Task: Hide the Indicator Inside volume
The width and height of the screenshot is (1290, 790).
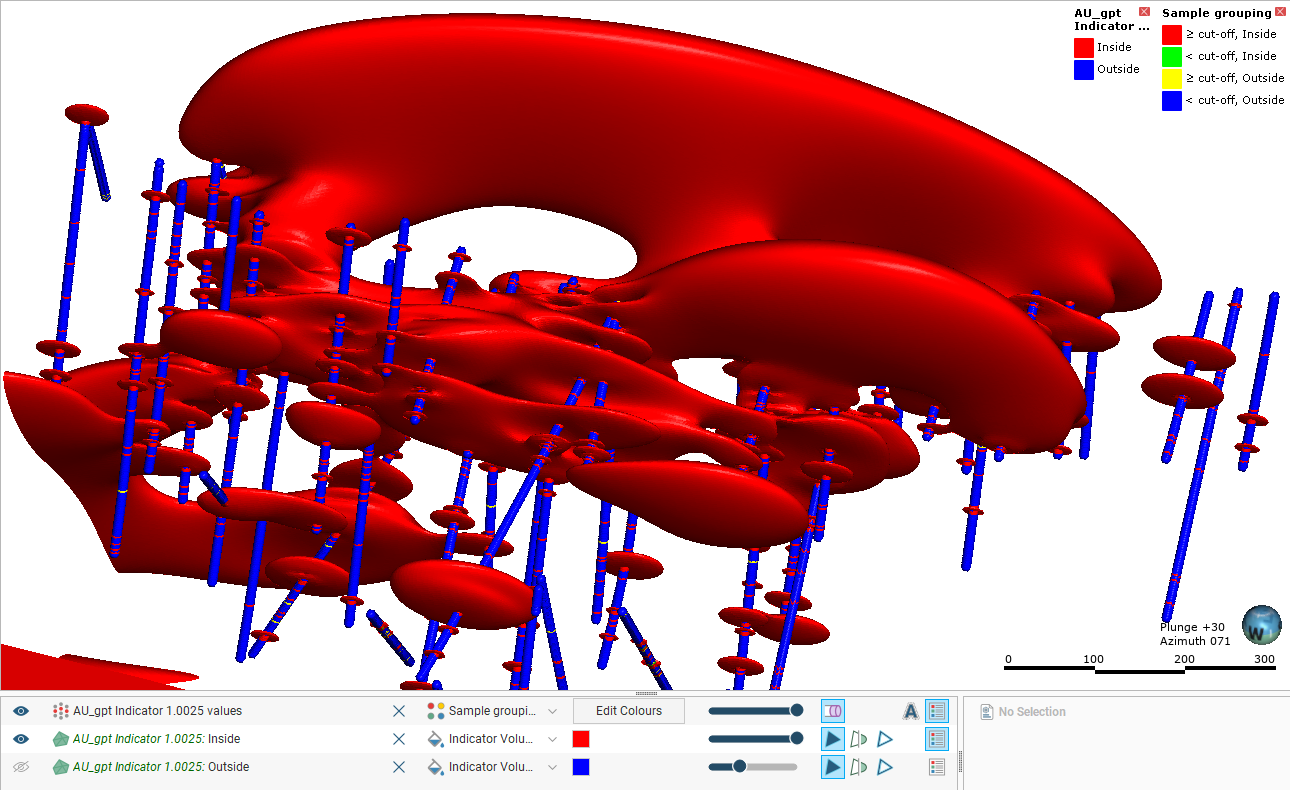Action: pyautogui.click(x=21, y=739)
